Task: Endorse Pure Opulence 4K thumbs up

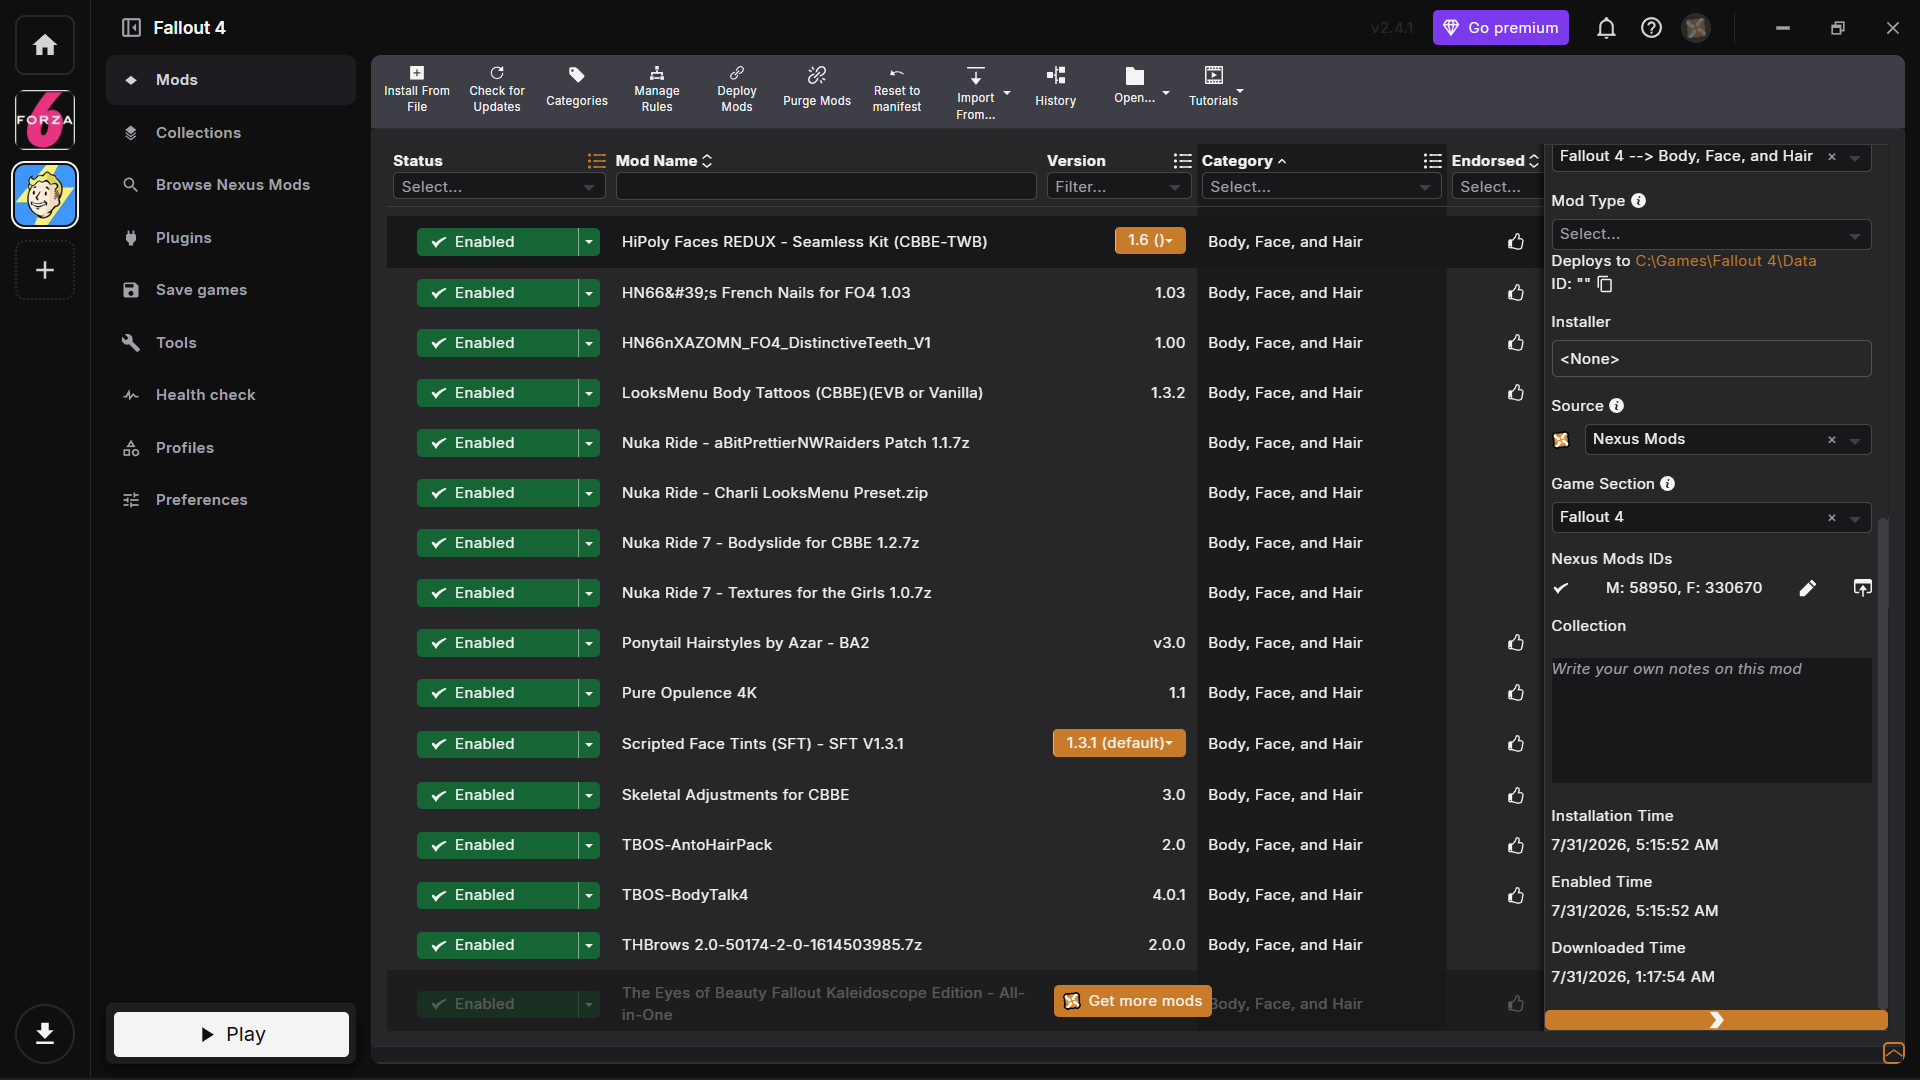Action: pyautogui.click(x=1516, y=693)
